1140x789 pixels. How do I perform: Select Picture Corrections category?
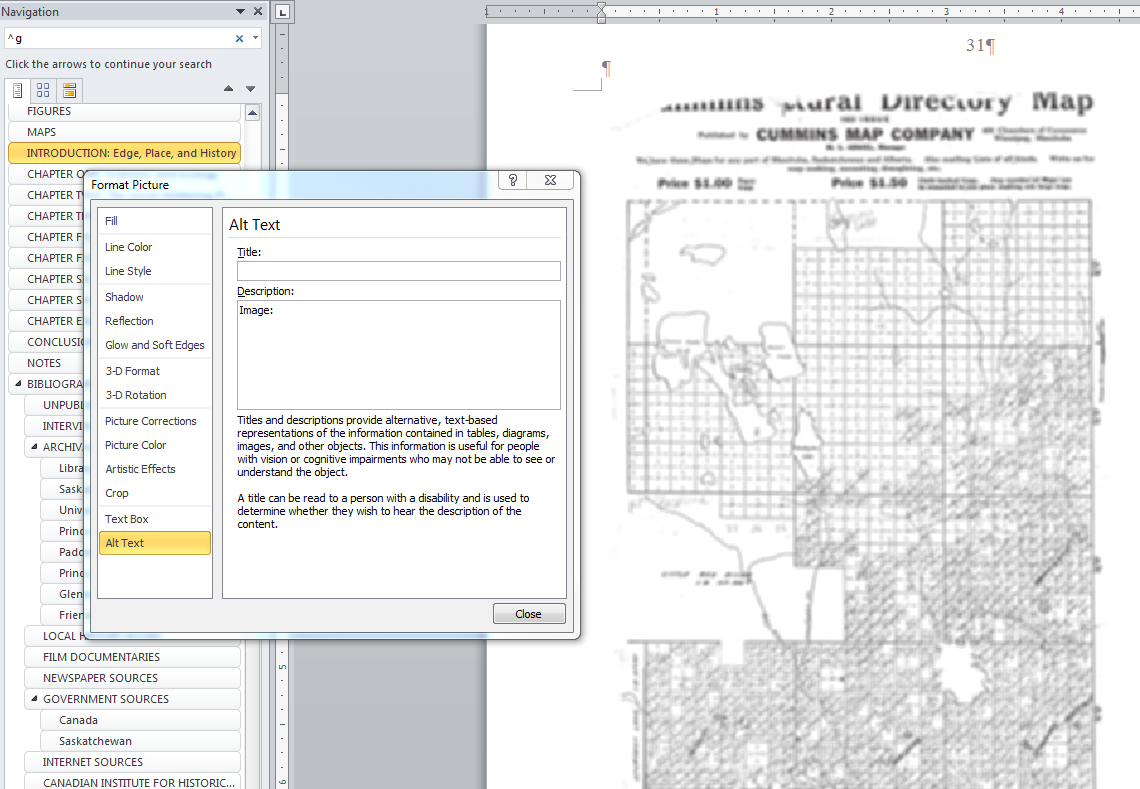pos(155,422)
